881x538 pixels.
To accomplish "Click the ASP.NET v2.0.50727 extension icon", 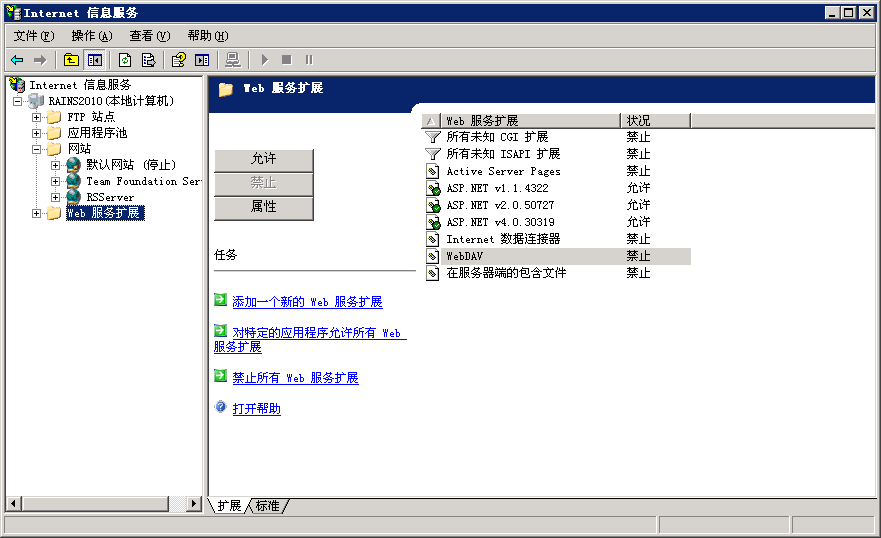I will 433,206.
